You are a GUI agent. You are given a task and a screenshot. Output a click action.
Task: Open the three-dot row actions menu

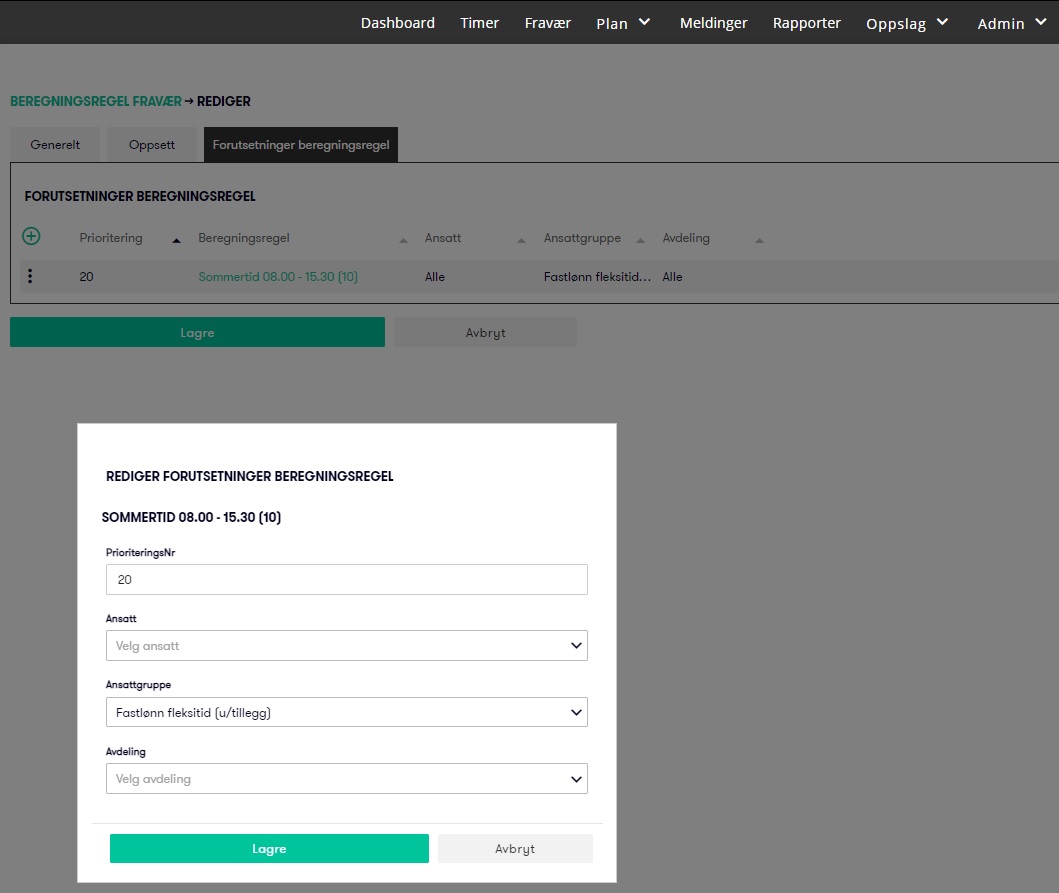(x=30, y=277)
